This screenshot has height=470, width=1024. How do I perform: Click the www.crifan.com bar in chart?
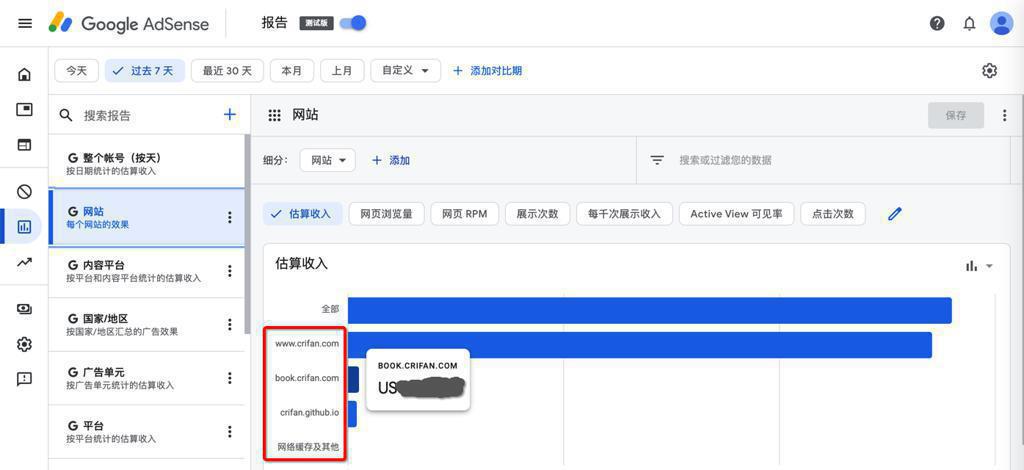click(640, 345)
